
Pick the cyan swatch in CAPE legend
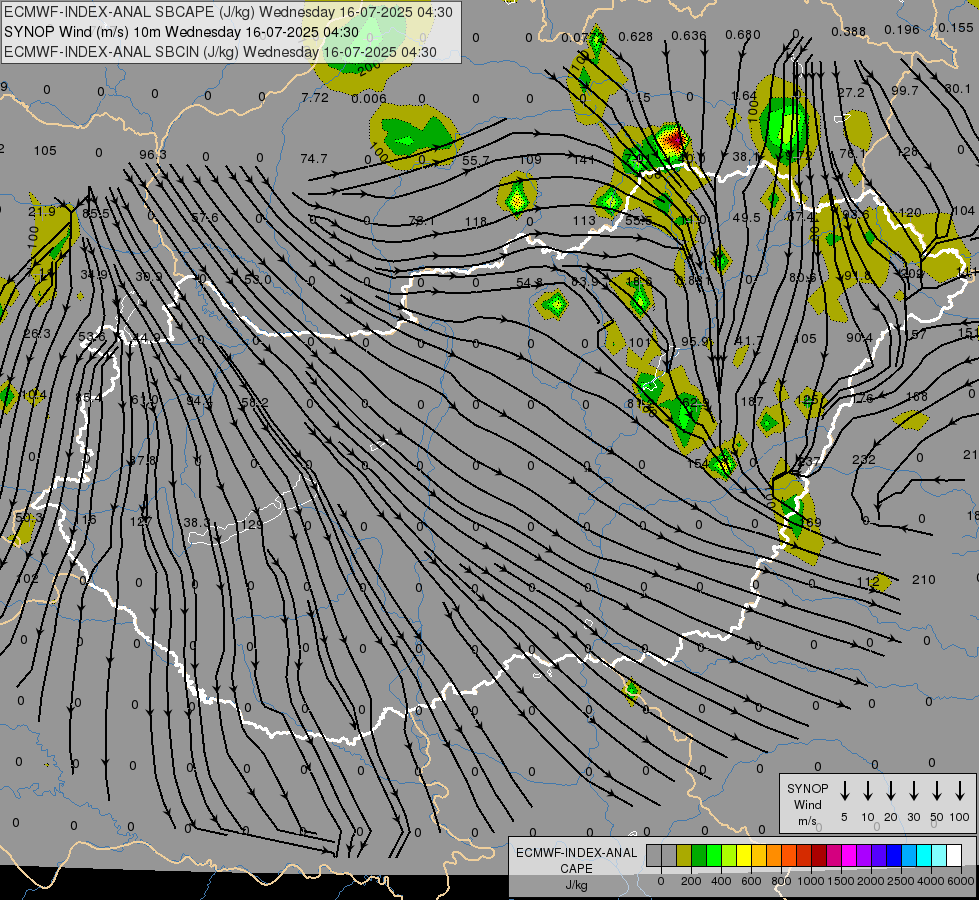point(923,856)
